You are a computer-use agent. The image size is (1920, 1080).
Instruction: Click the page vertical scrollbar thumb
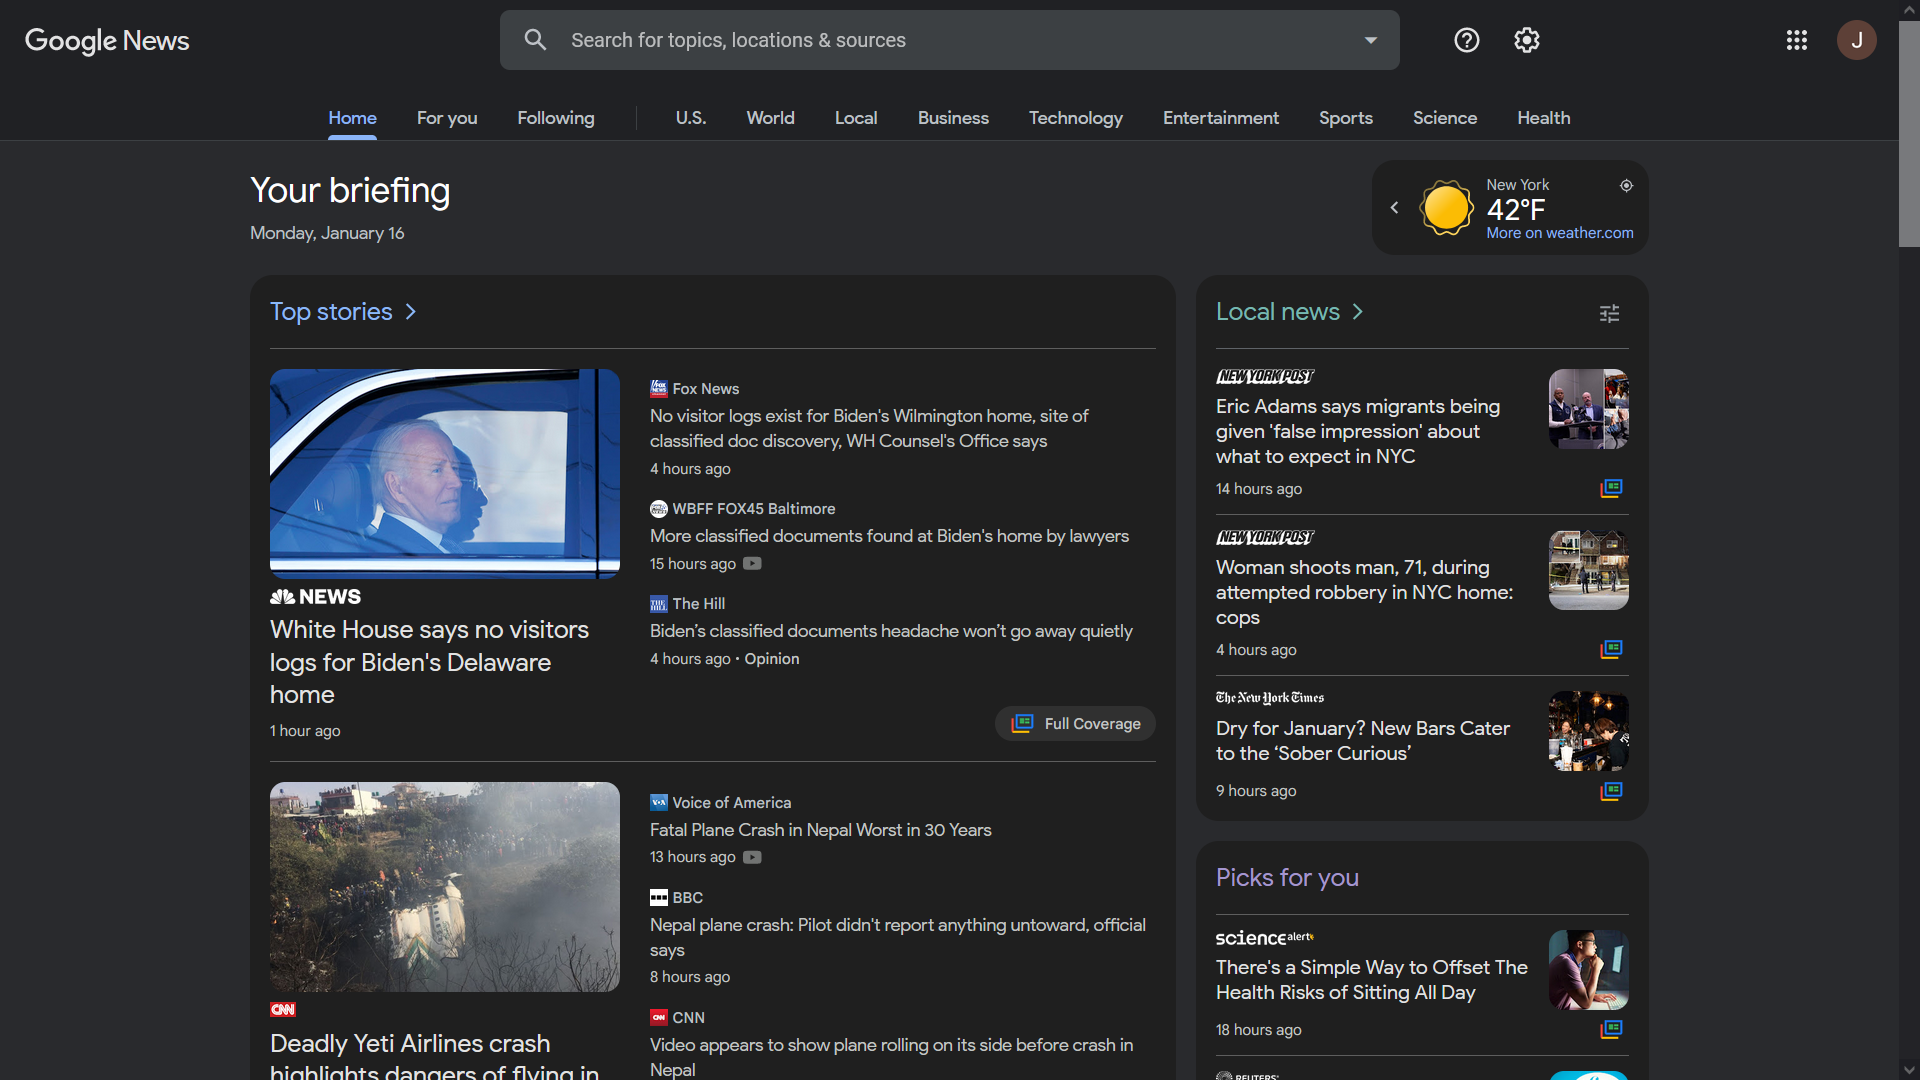coord(1909,133)
